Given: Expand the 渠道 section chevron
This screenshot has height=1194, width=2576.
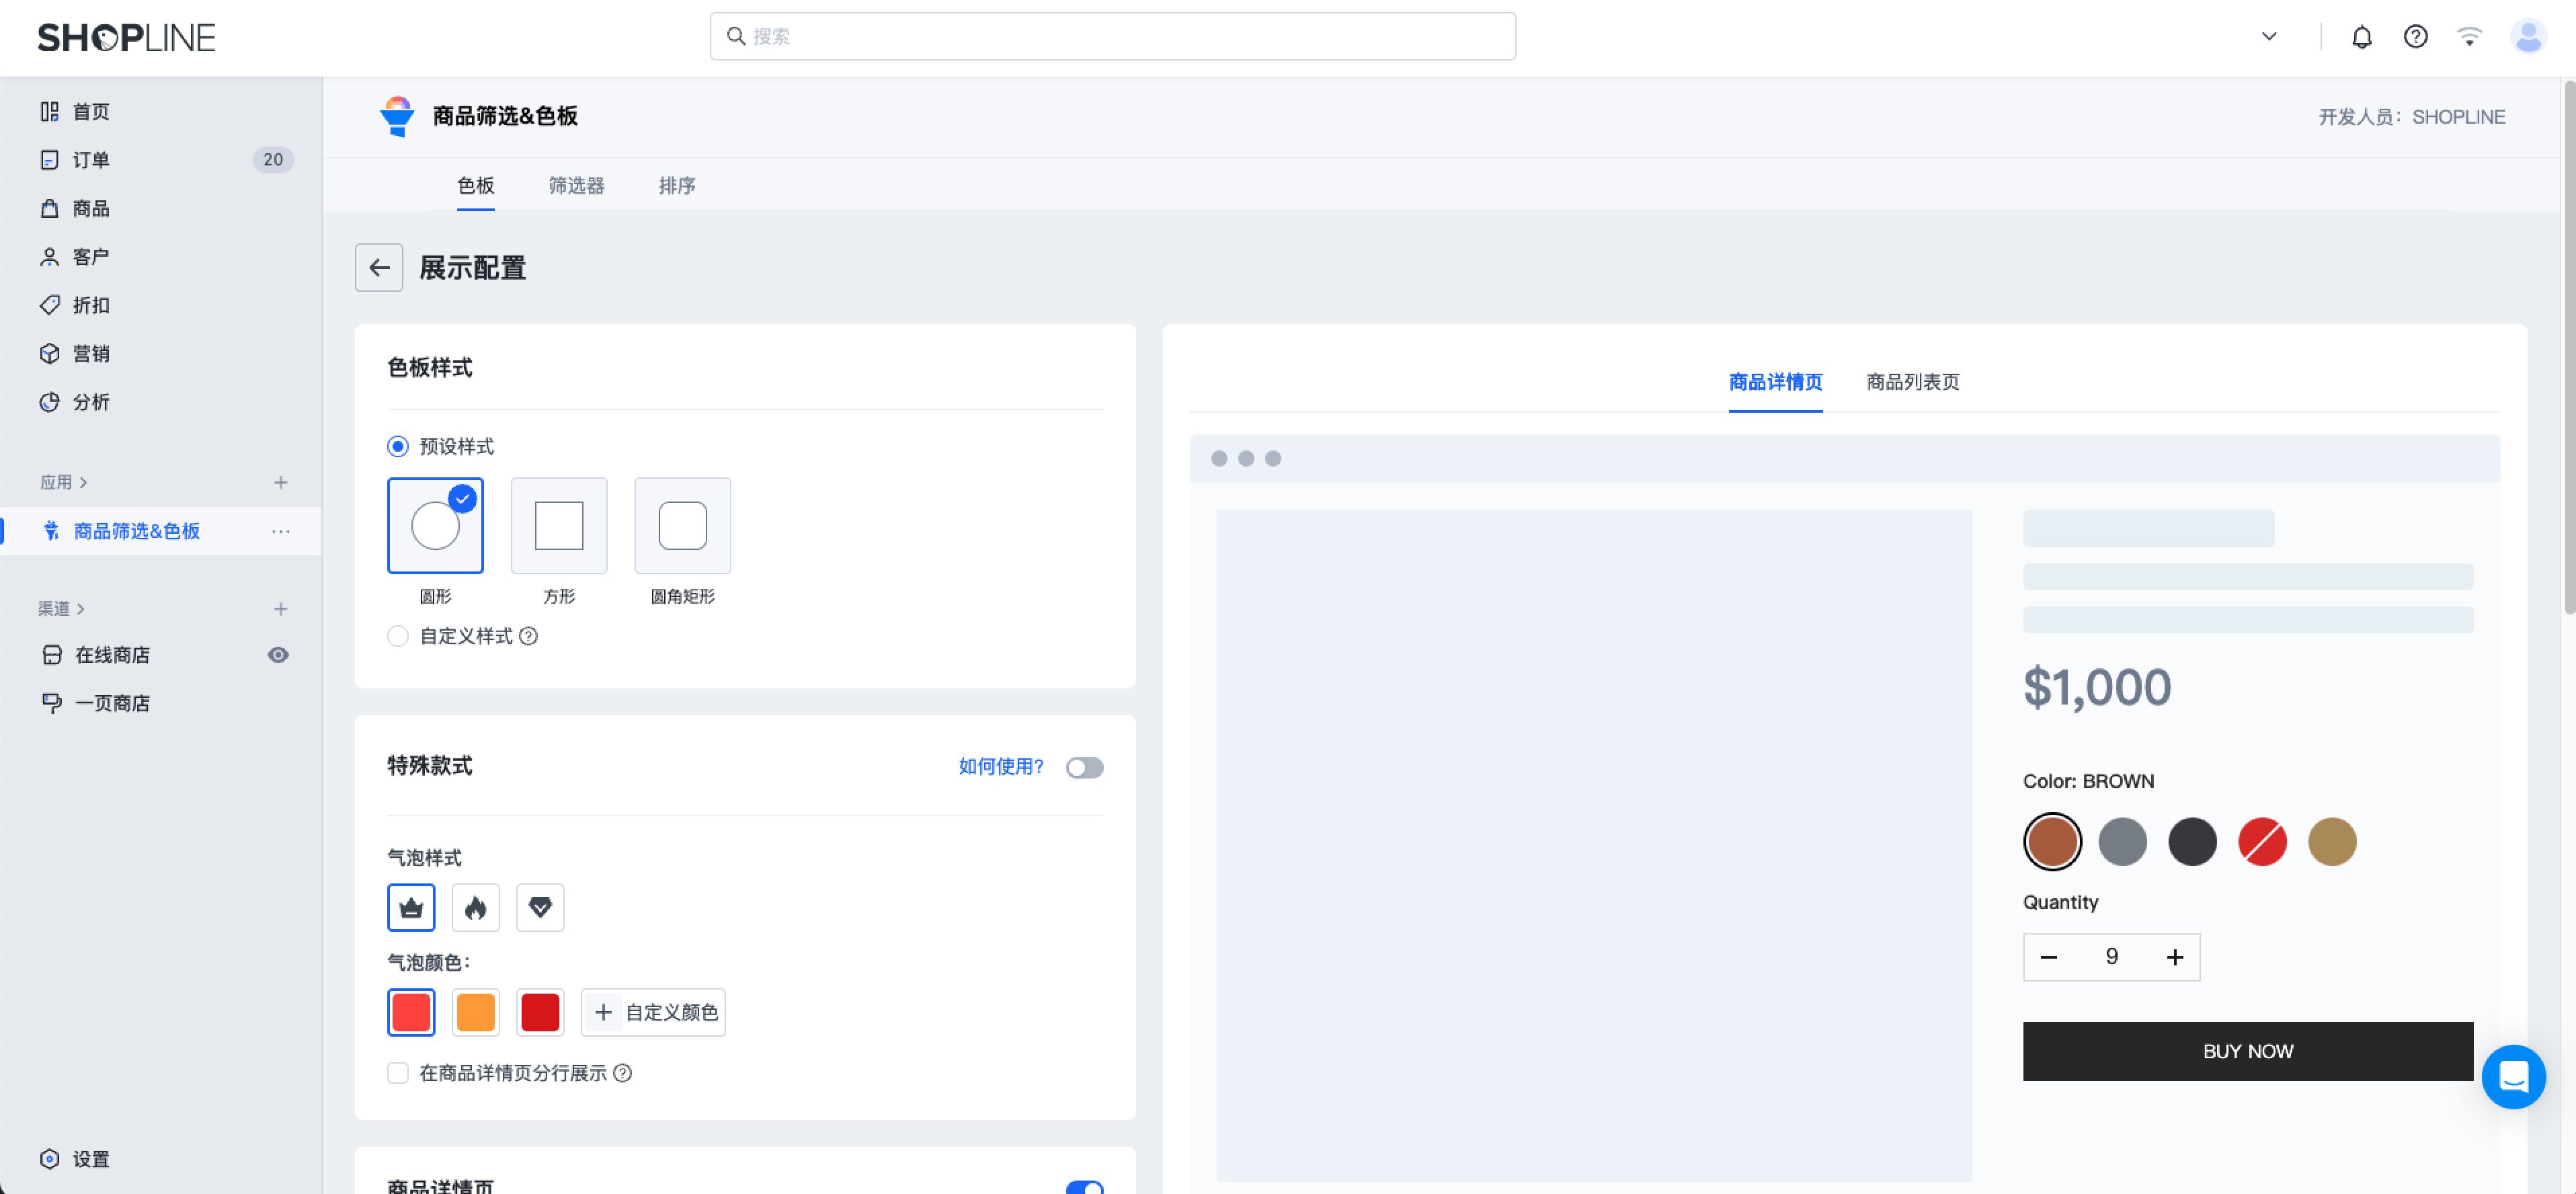Looking at the screenshot, I should point(81,608).
